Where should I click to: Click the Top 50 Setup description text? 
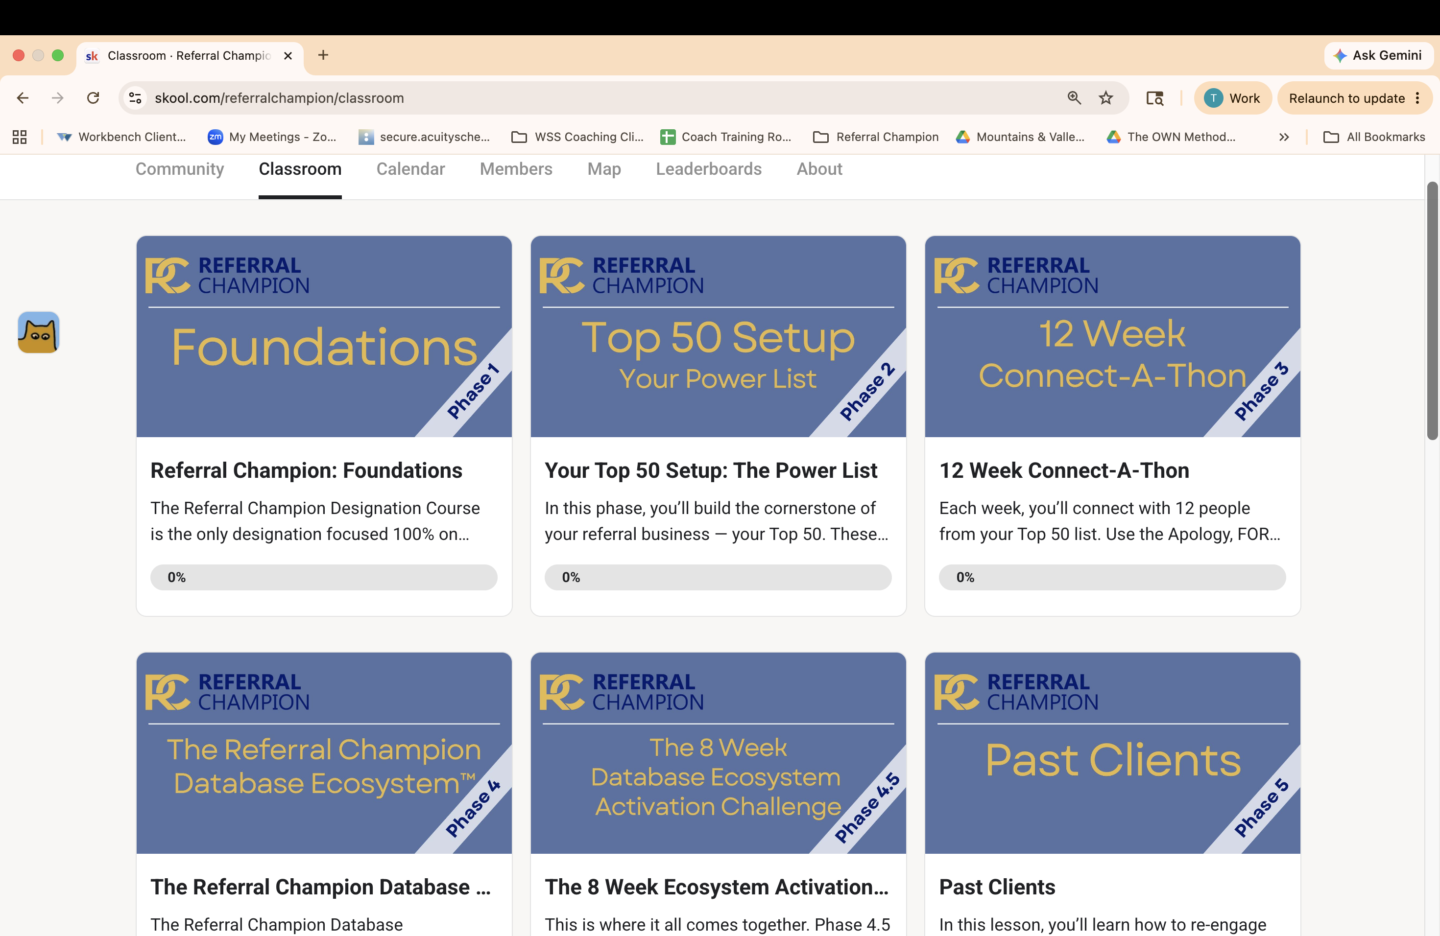point(716,521)
